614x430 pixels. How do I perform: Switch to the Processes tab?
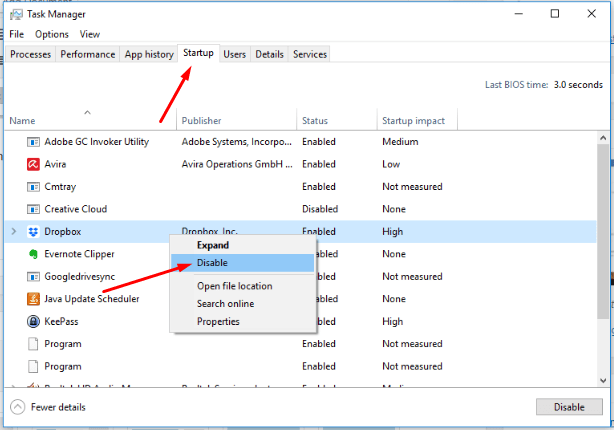[x=31, y=54]
